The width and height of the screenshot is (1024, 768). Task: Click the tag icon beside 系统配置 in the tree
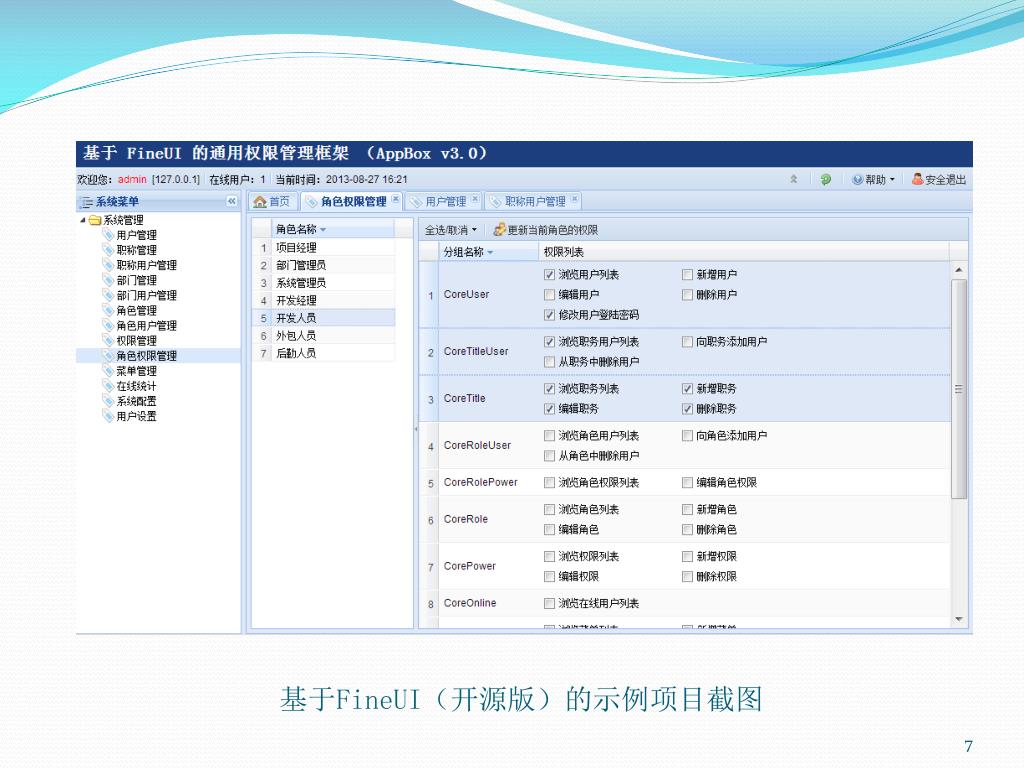(108, 401)
